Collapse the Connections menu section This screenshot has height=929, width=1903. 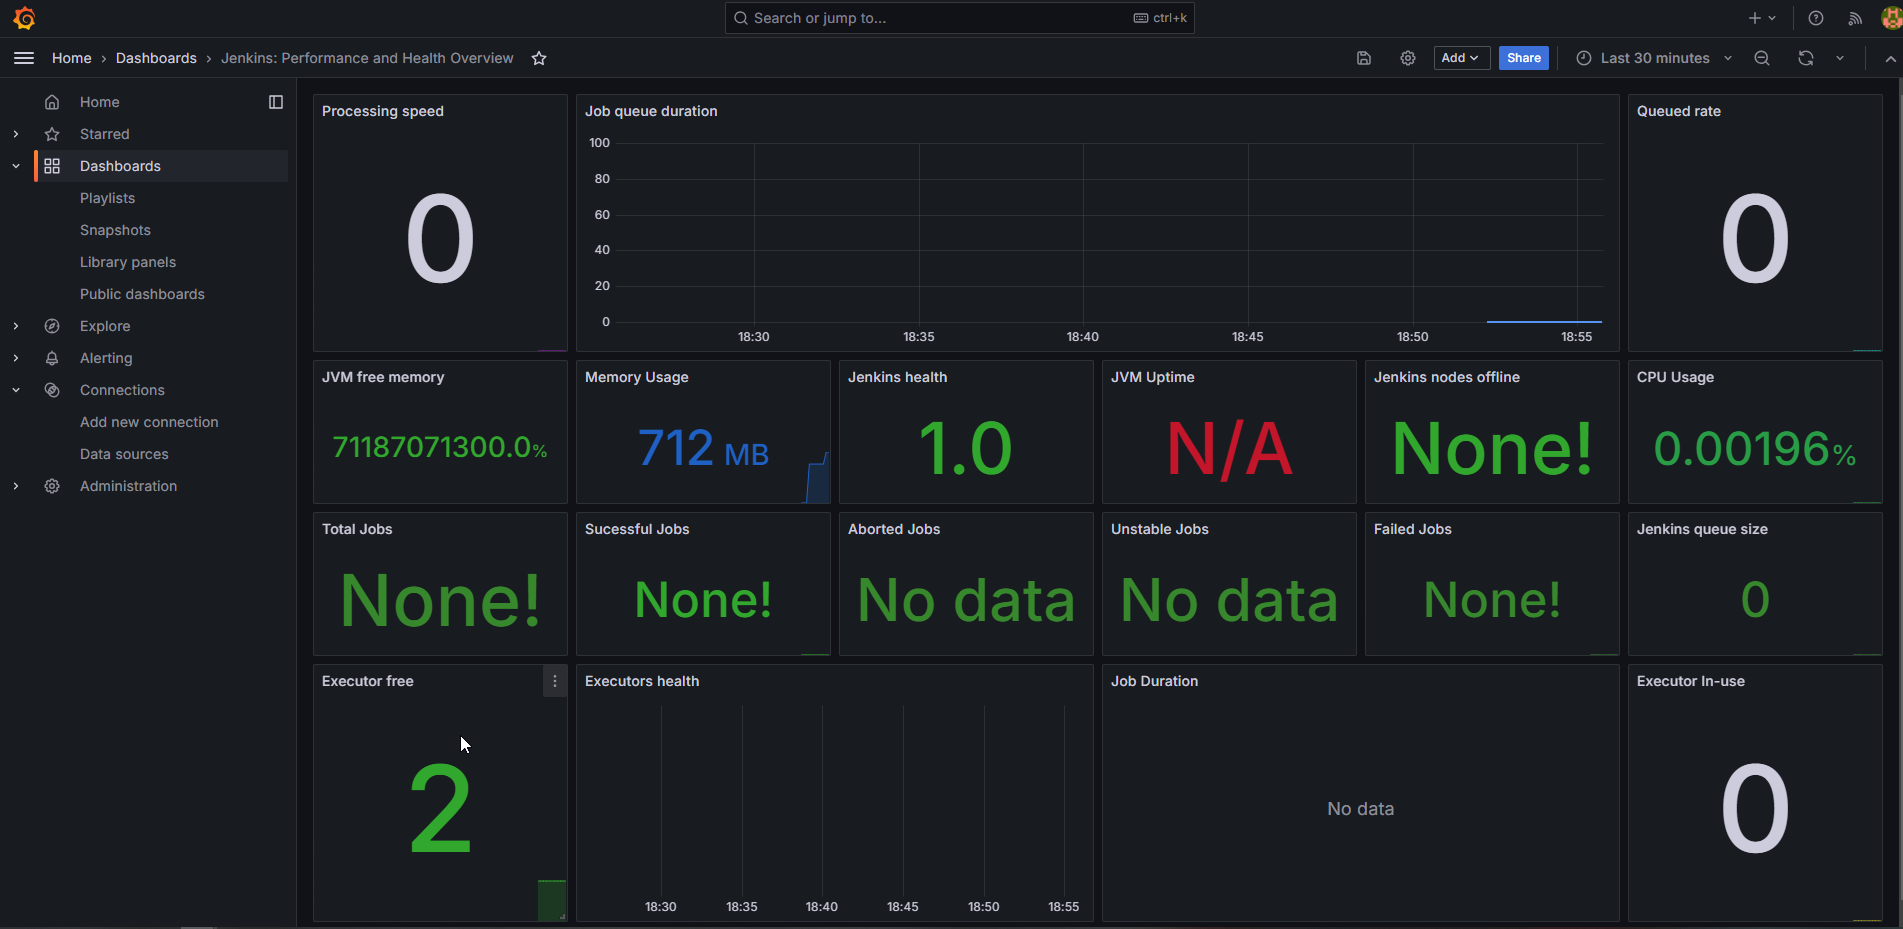click(16, 390)
